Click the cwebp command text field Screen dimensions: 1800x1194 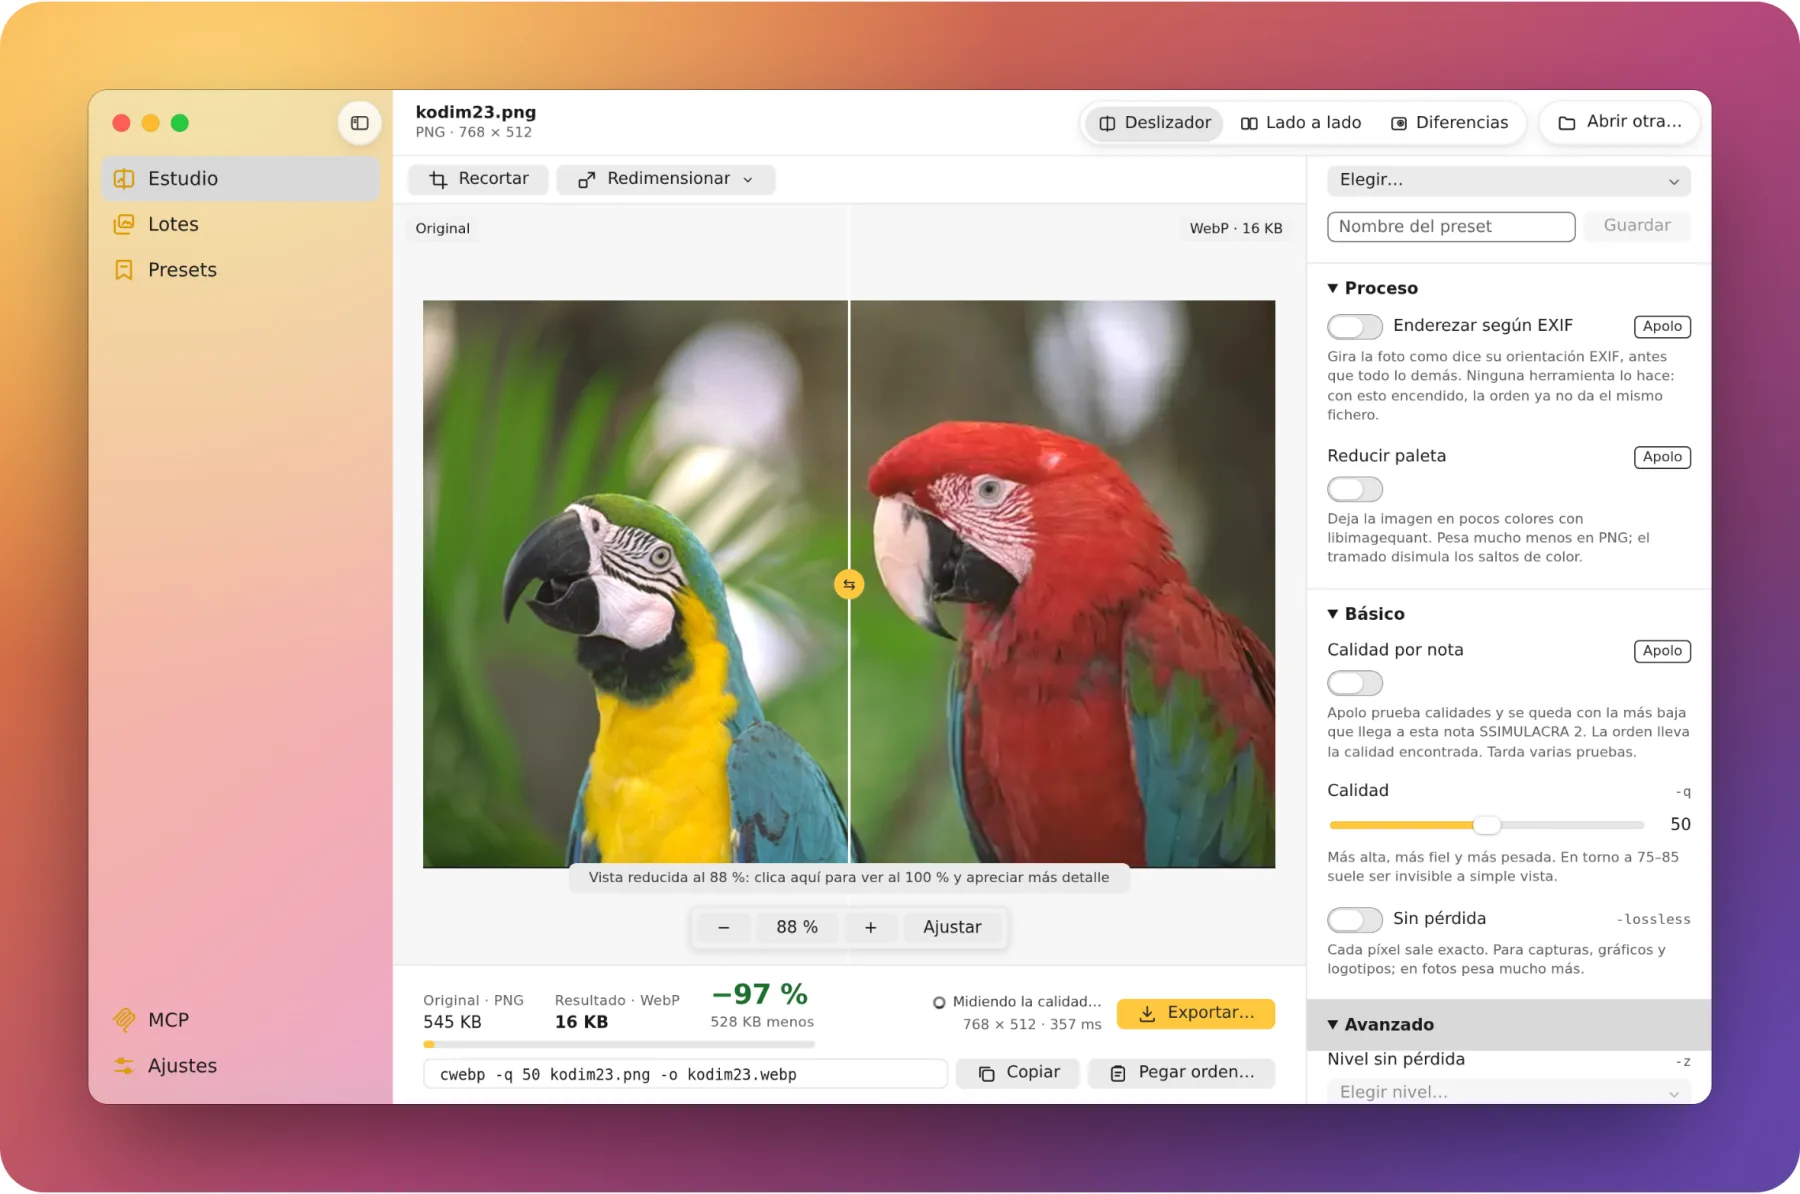(685, 1074)
